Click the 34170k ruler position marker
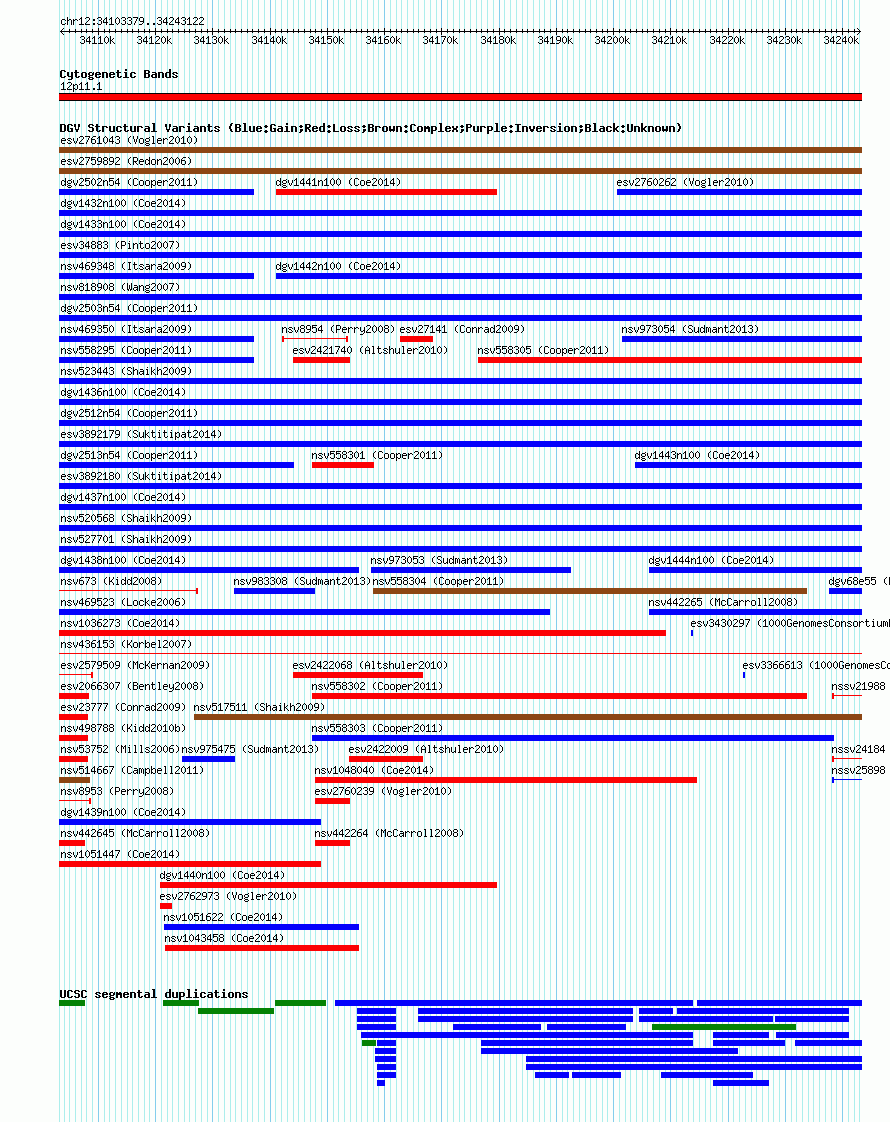890x1122 pixels. tap(440, 40)
